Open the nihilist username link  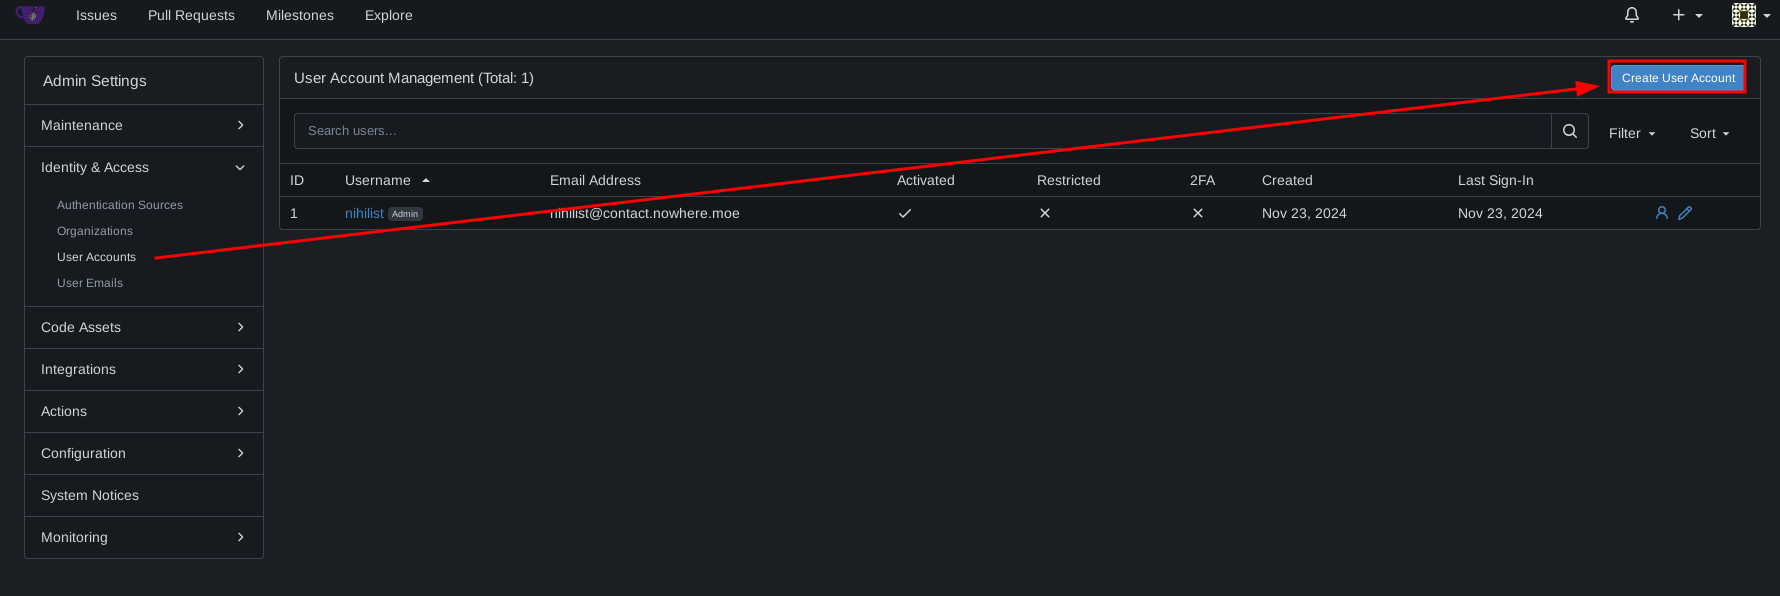[x=364, y=214]
